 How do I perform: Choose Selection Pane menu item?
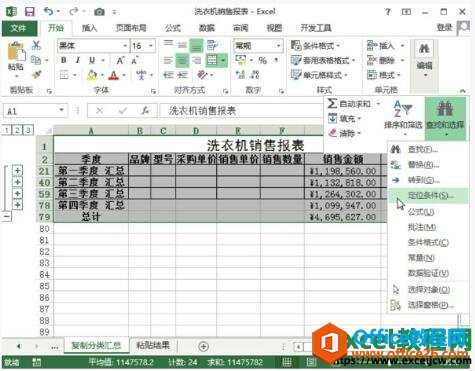tap(430, 305)
